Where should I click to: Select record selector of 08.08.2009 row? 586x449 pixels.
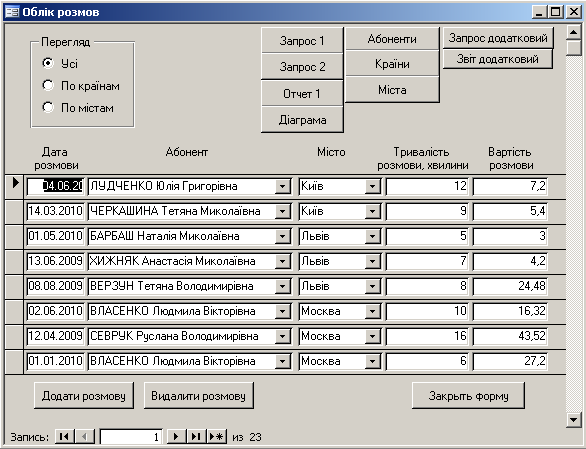click(14, 286)
